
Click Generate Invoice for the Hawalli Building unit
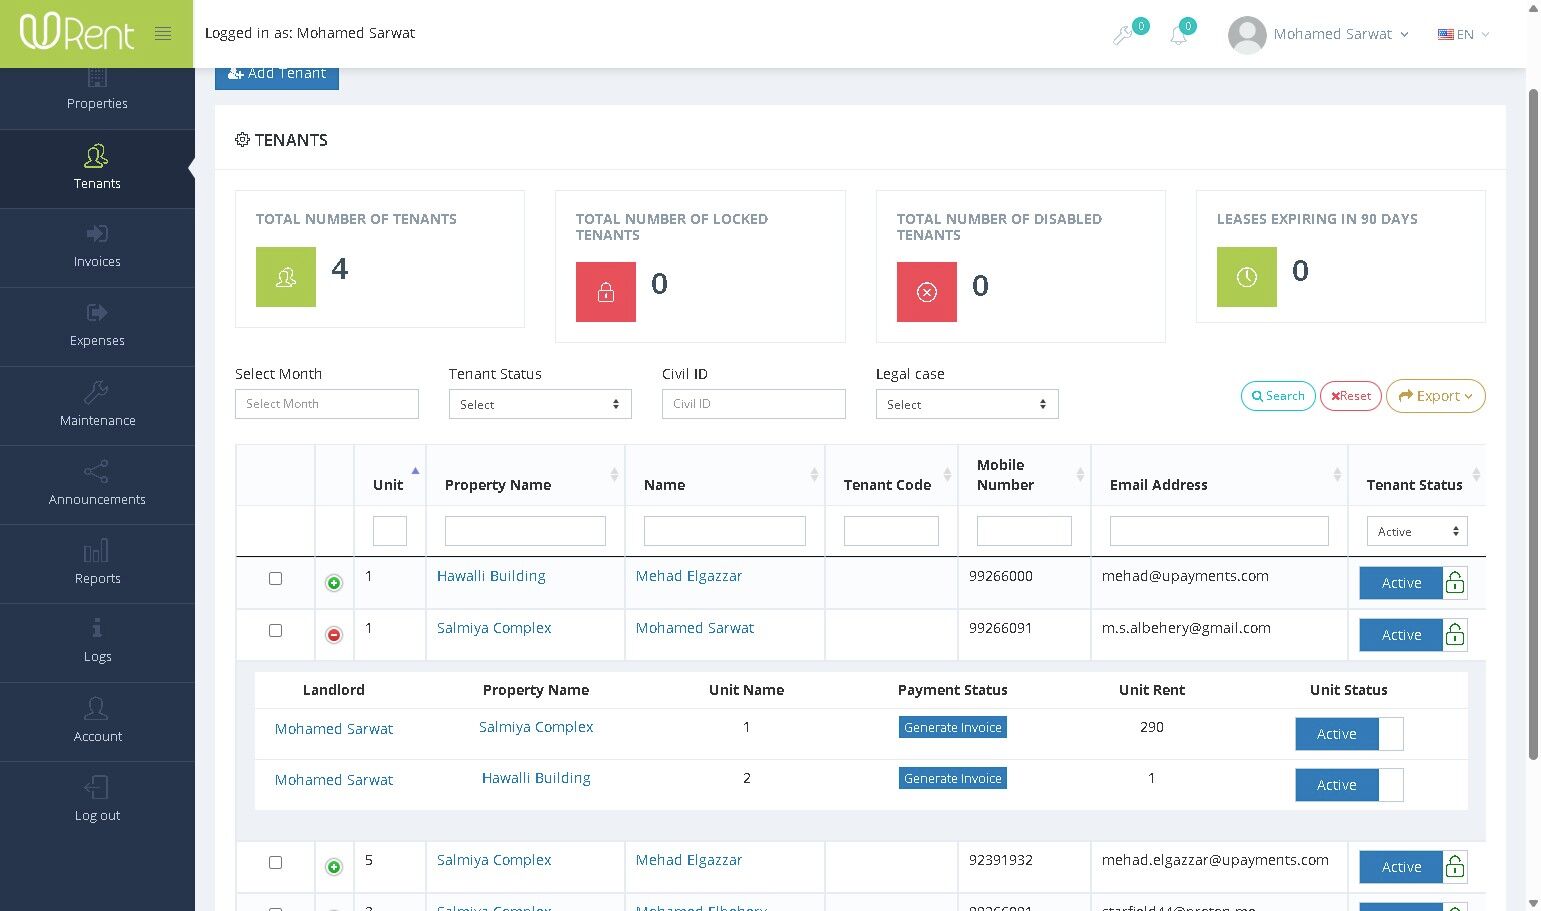952,779
